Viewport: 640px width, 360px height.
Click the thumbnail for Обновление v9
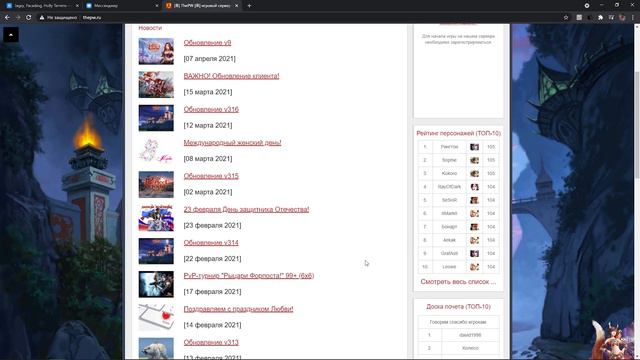click(156, 51)
